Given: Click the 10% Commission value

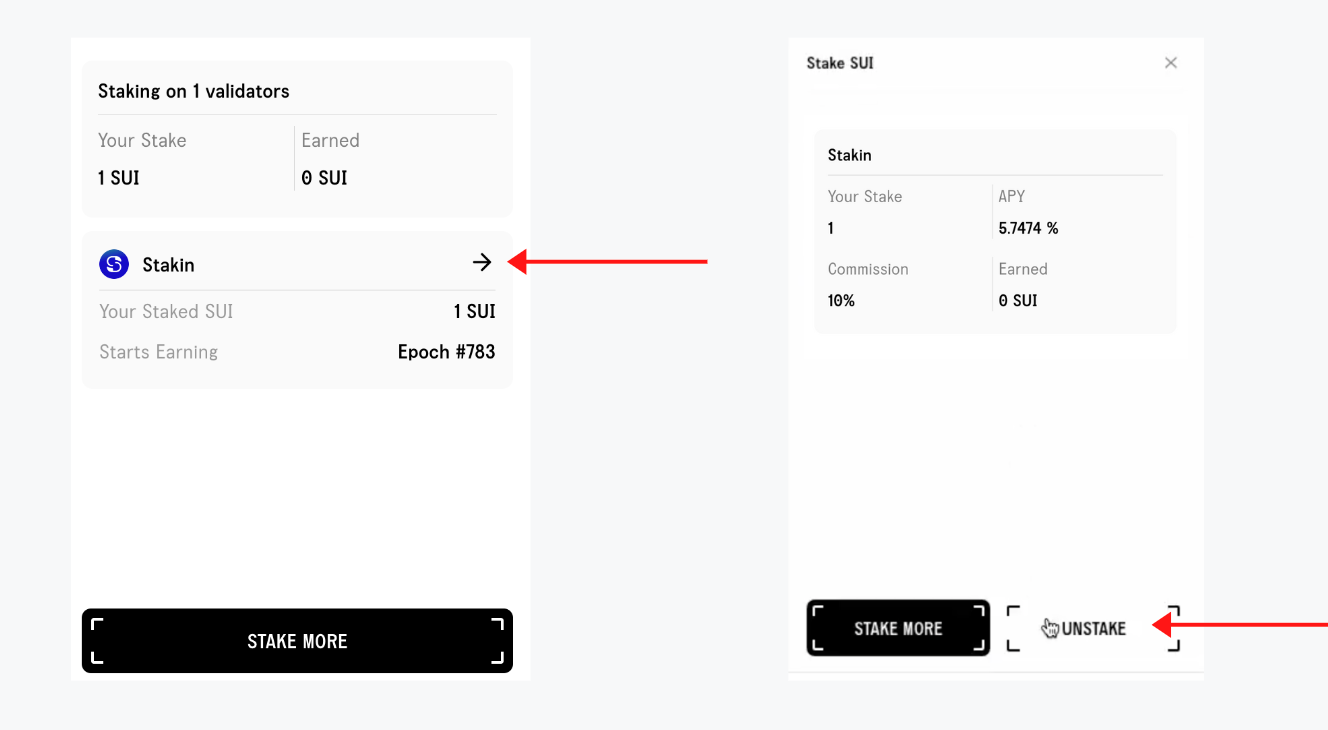Looking at the screenshot, I should click(x=841, y=300).
